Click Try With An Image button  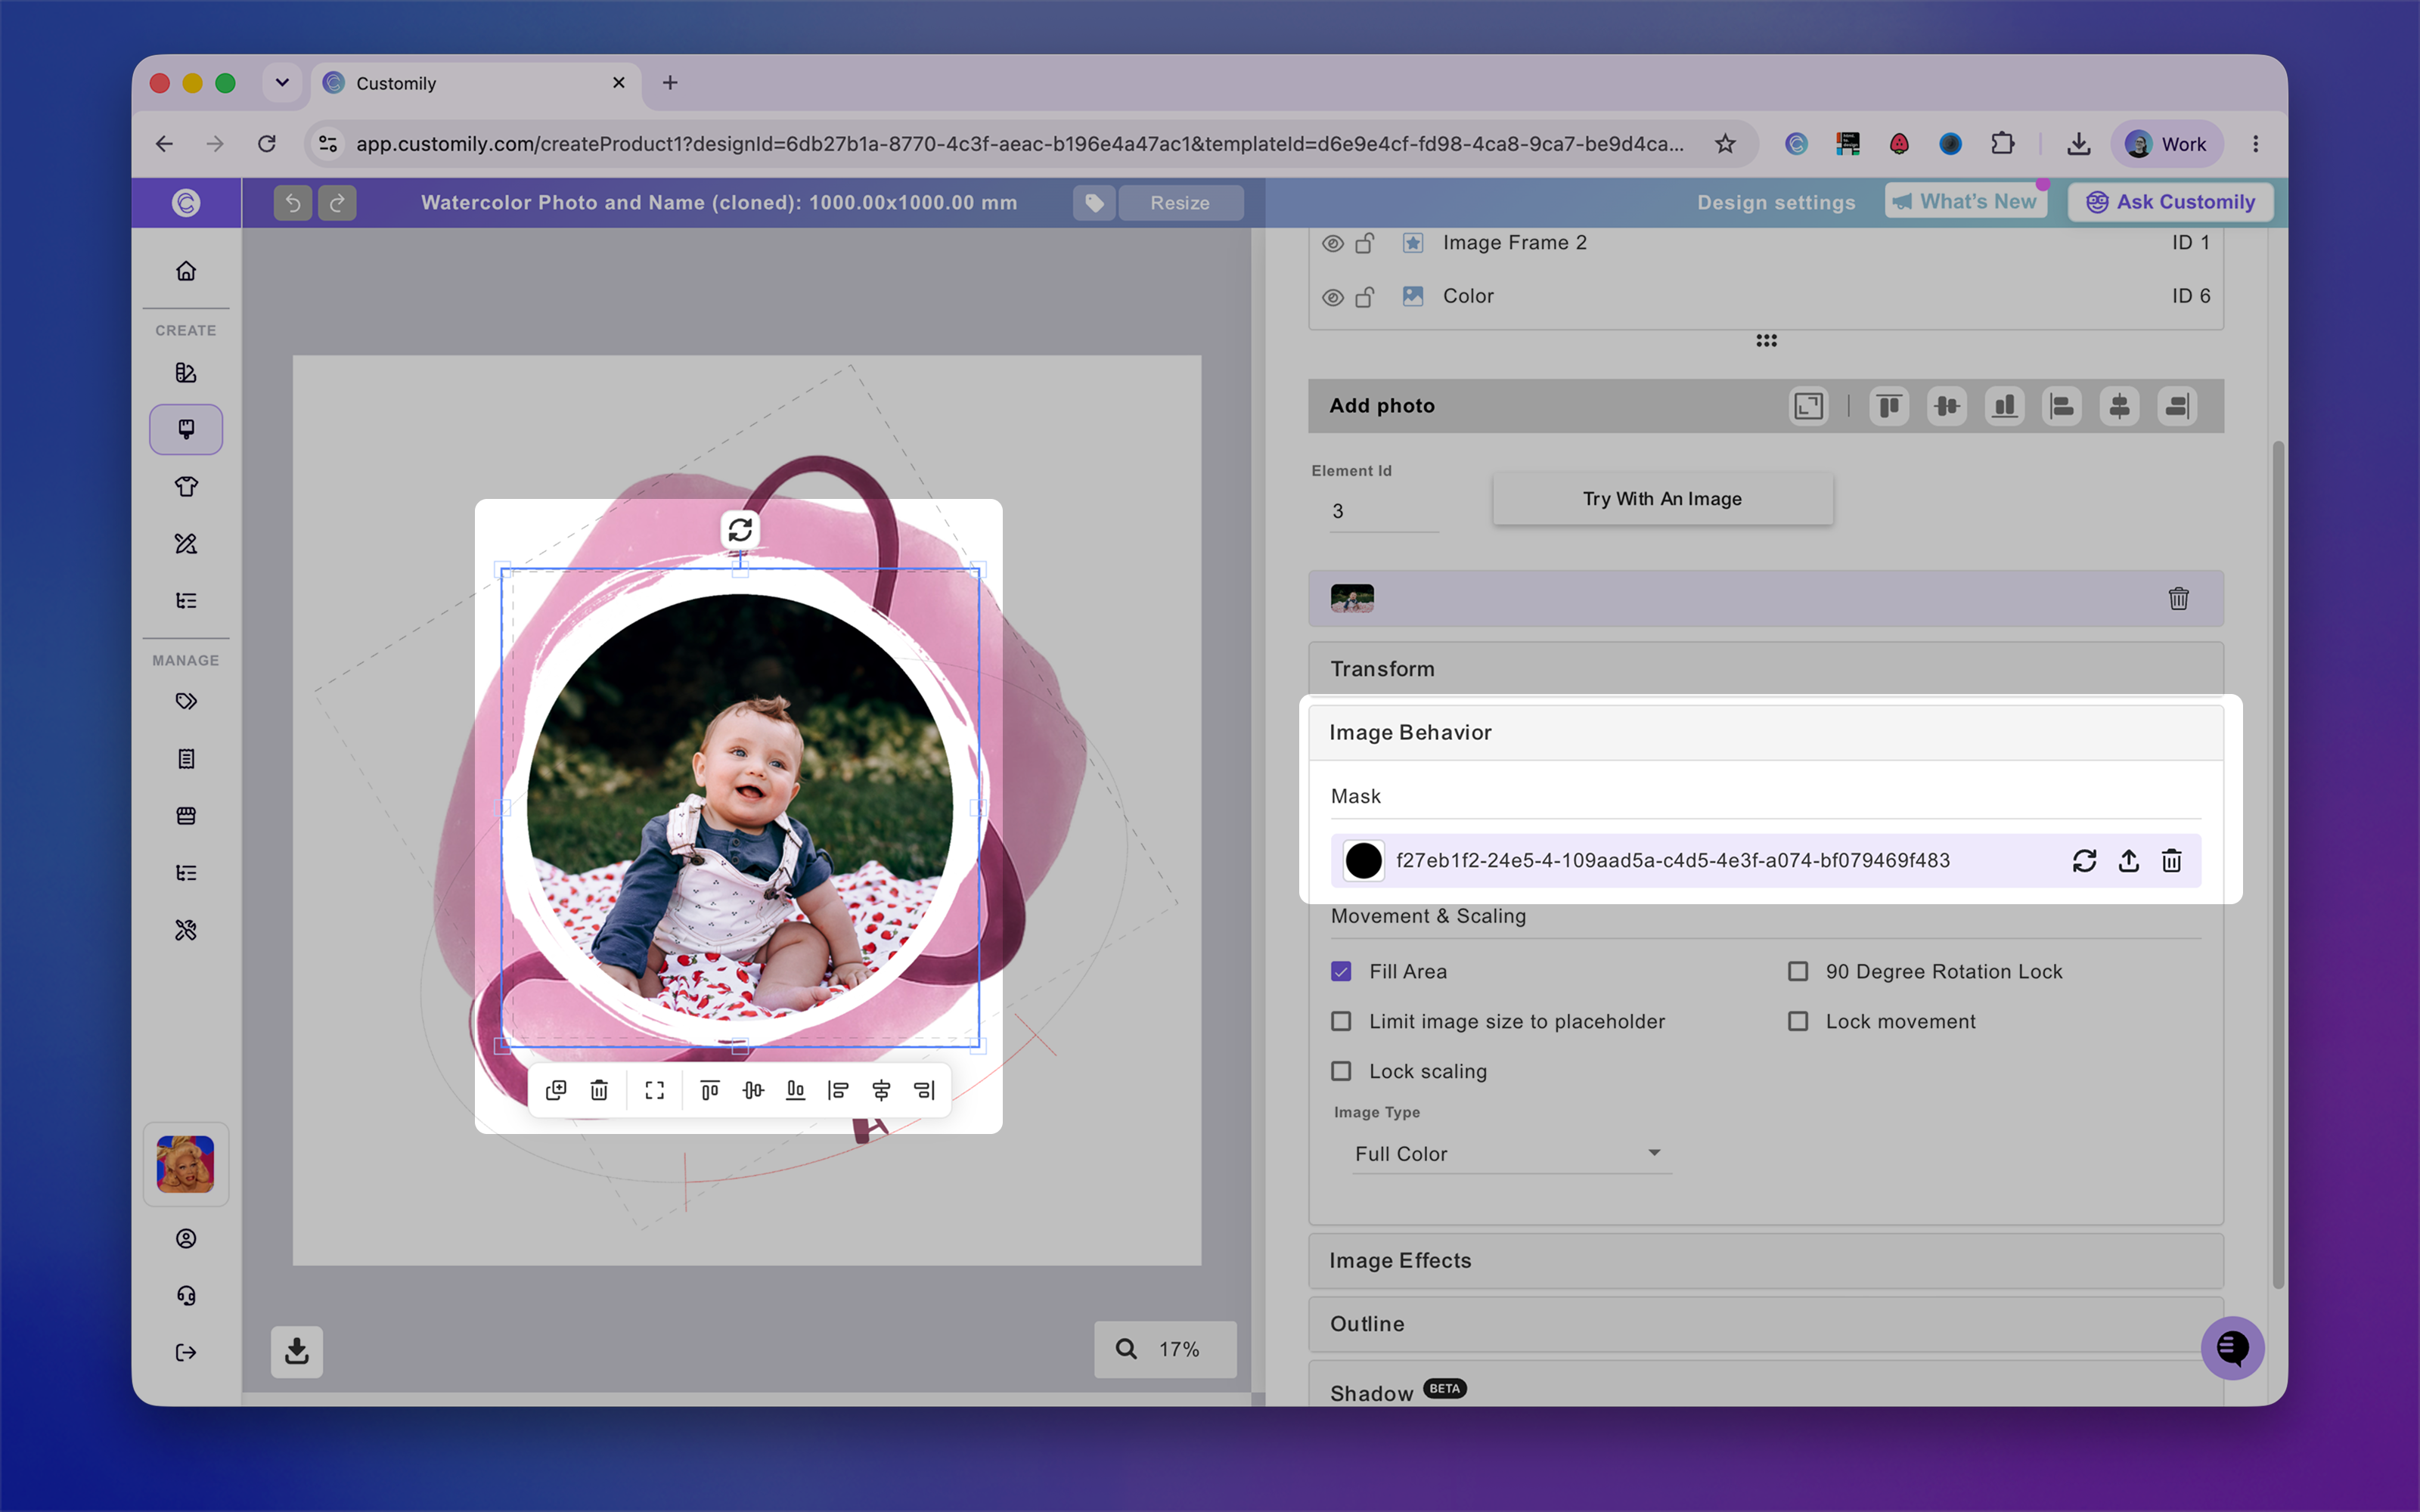coord(1662,498)
